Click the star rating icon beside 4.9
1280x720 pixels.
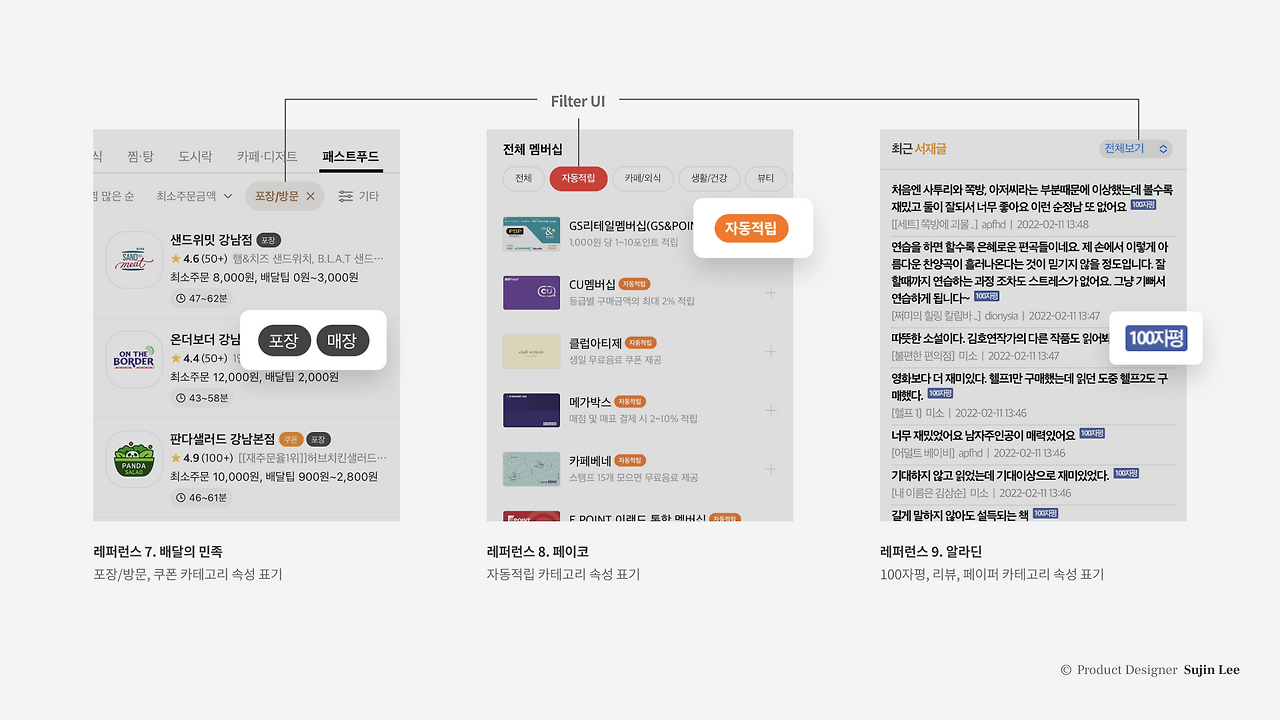click(x=176, y=458)
